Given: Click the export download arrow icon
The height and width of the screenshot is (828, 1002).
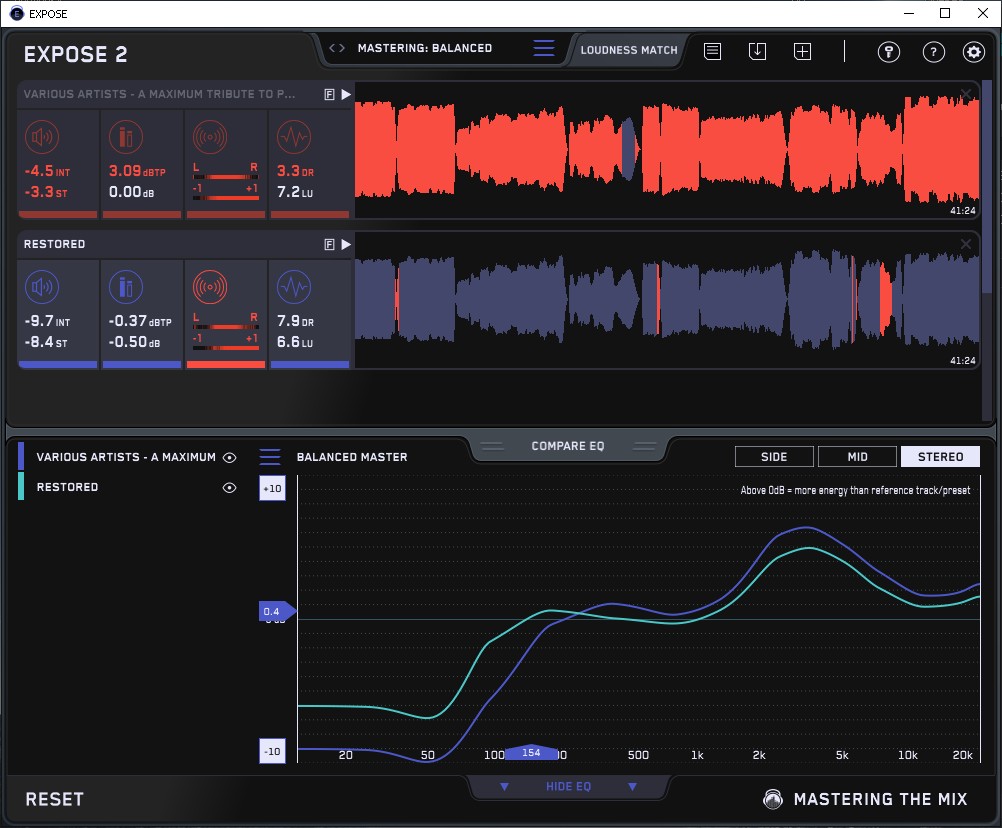Looking at the screenshot, I should (757, 51).
